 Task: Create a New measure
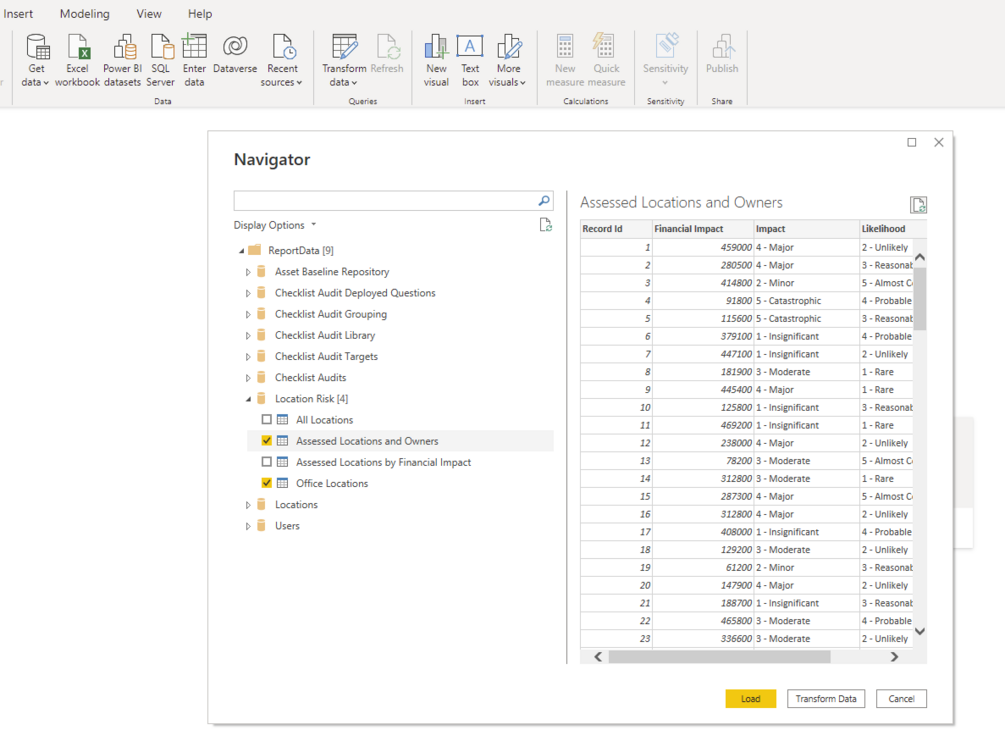[x=565, y=61]
